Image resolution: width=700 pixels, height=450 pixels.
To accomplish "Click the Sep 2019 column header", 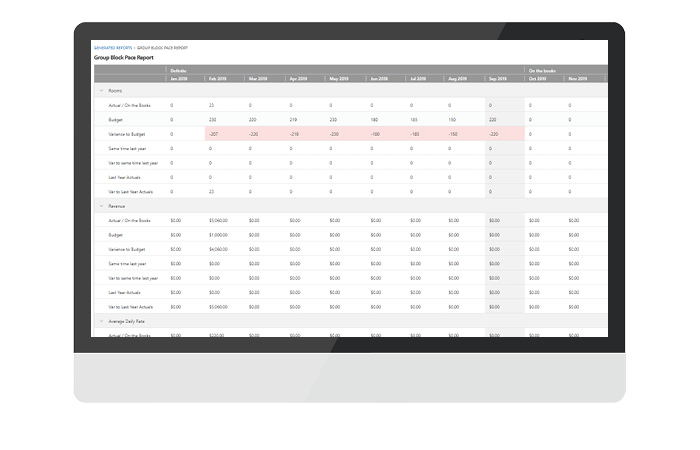I will 500,78.
